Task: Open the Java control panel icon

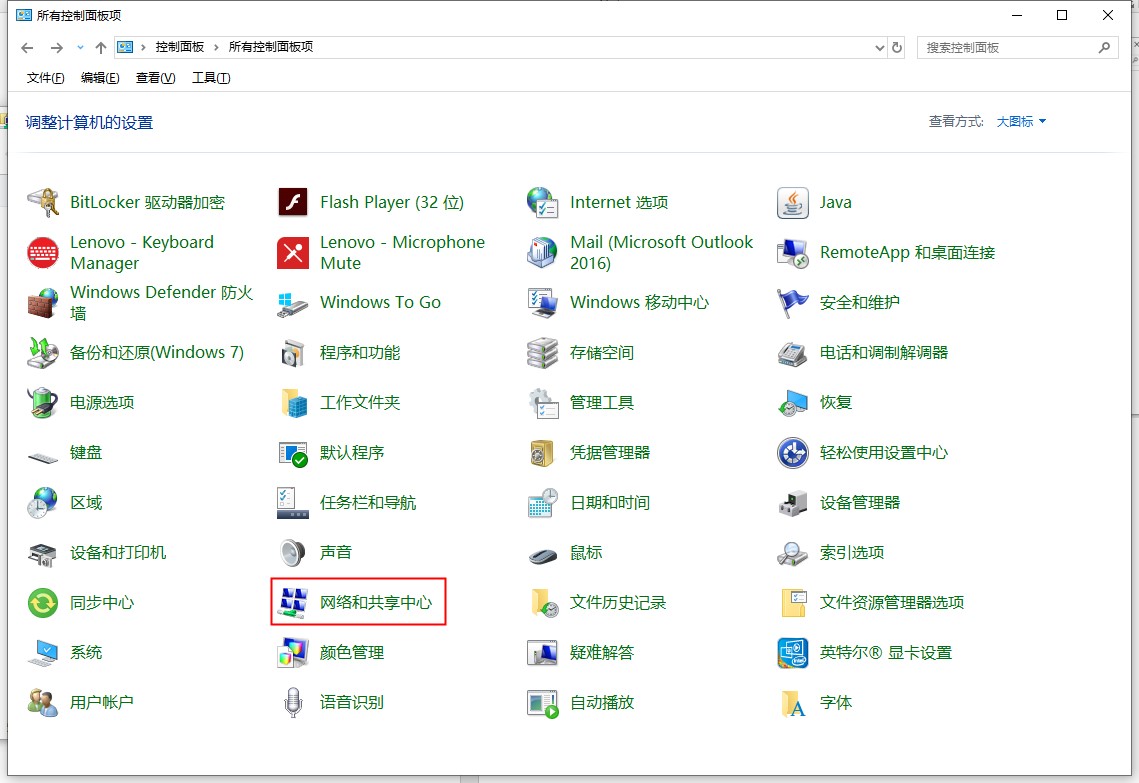Action: pyautogui.click(x=793, y=202)
